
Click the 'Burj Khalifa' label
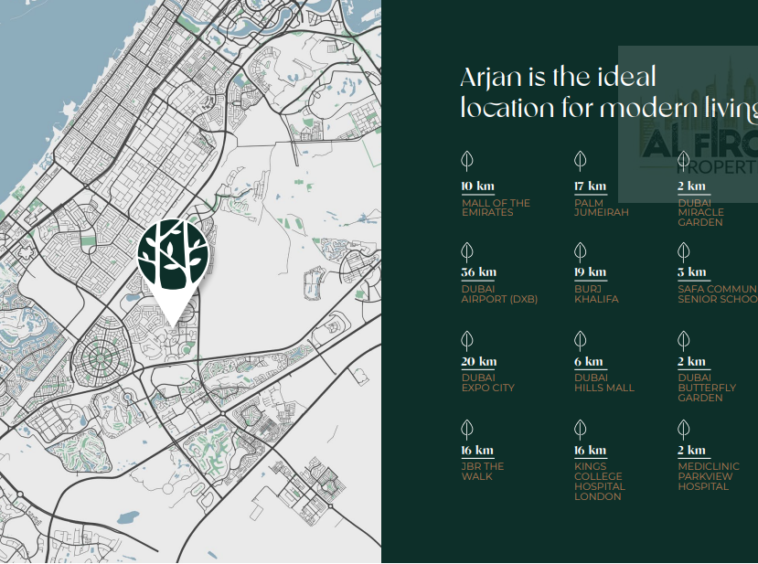tap(597, 294)
